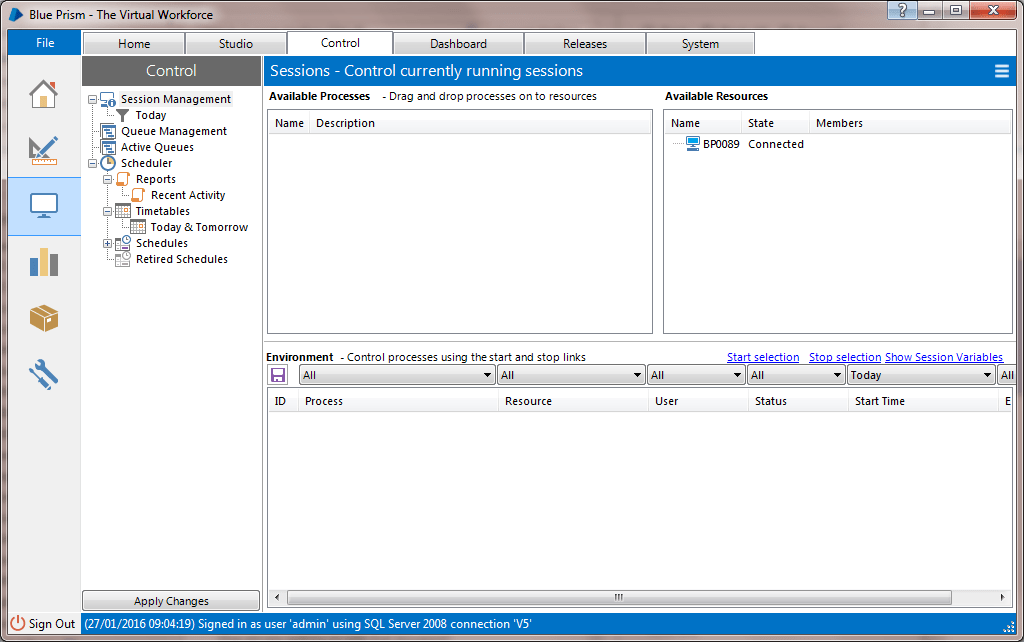Click the Members column header in Resources
Screen dimensions: 1024x642
[x=910, y=123]
